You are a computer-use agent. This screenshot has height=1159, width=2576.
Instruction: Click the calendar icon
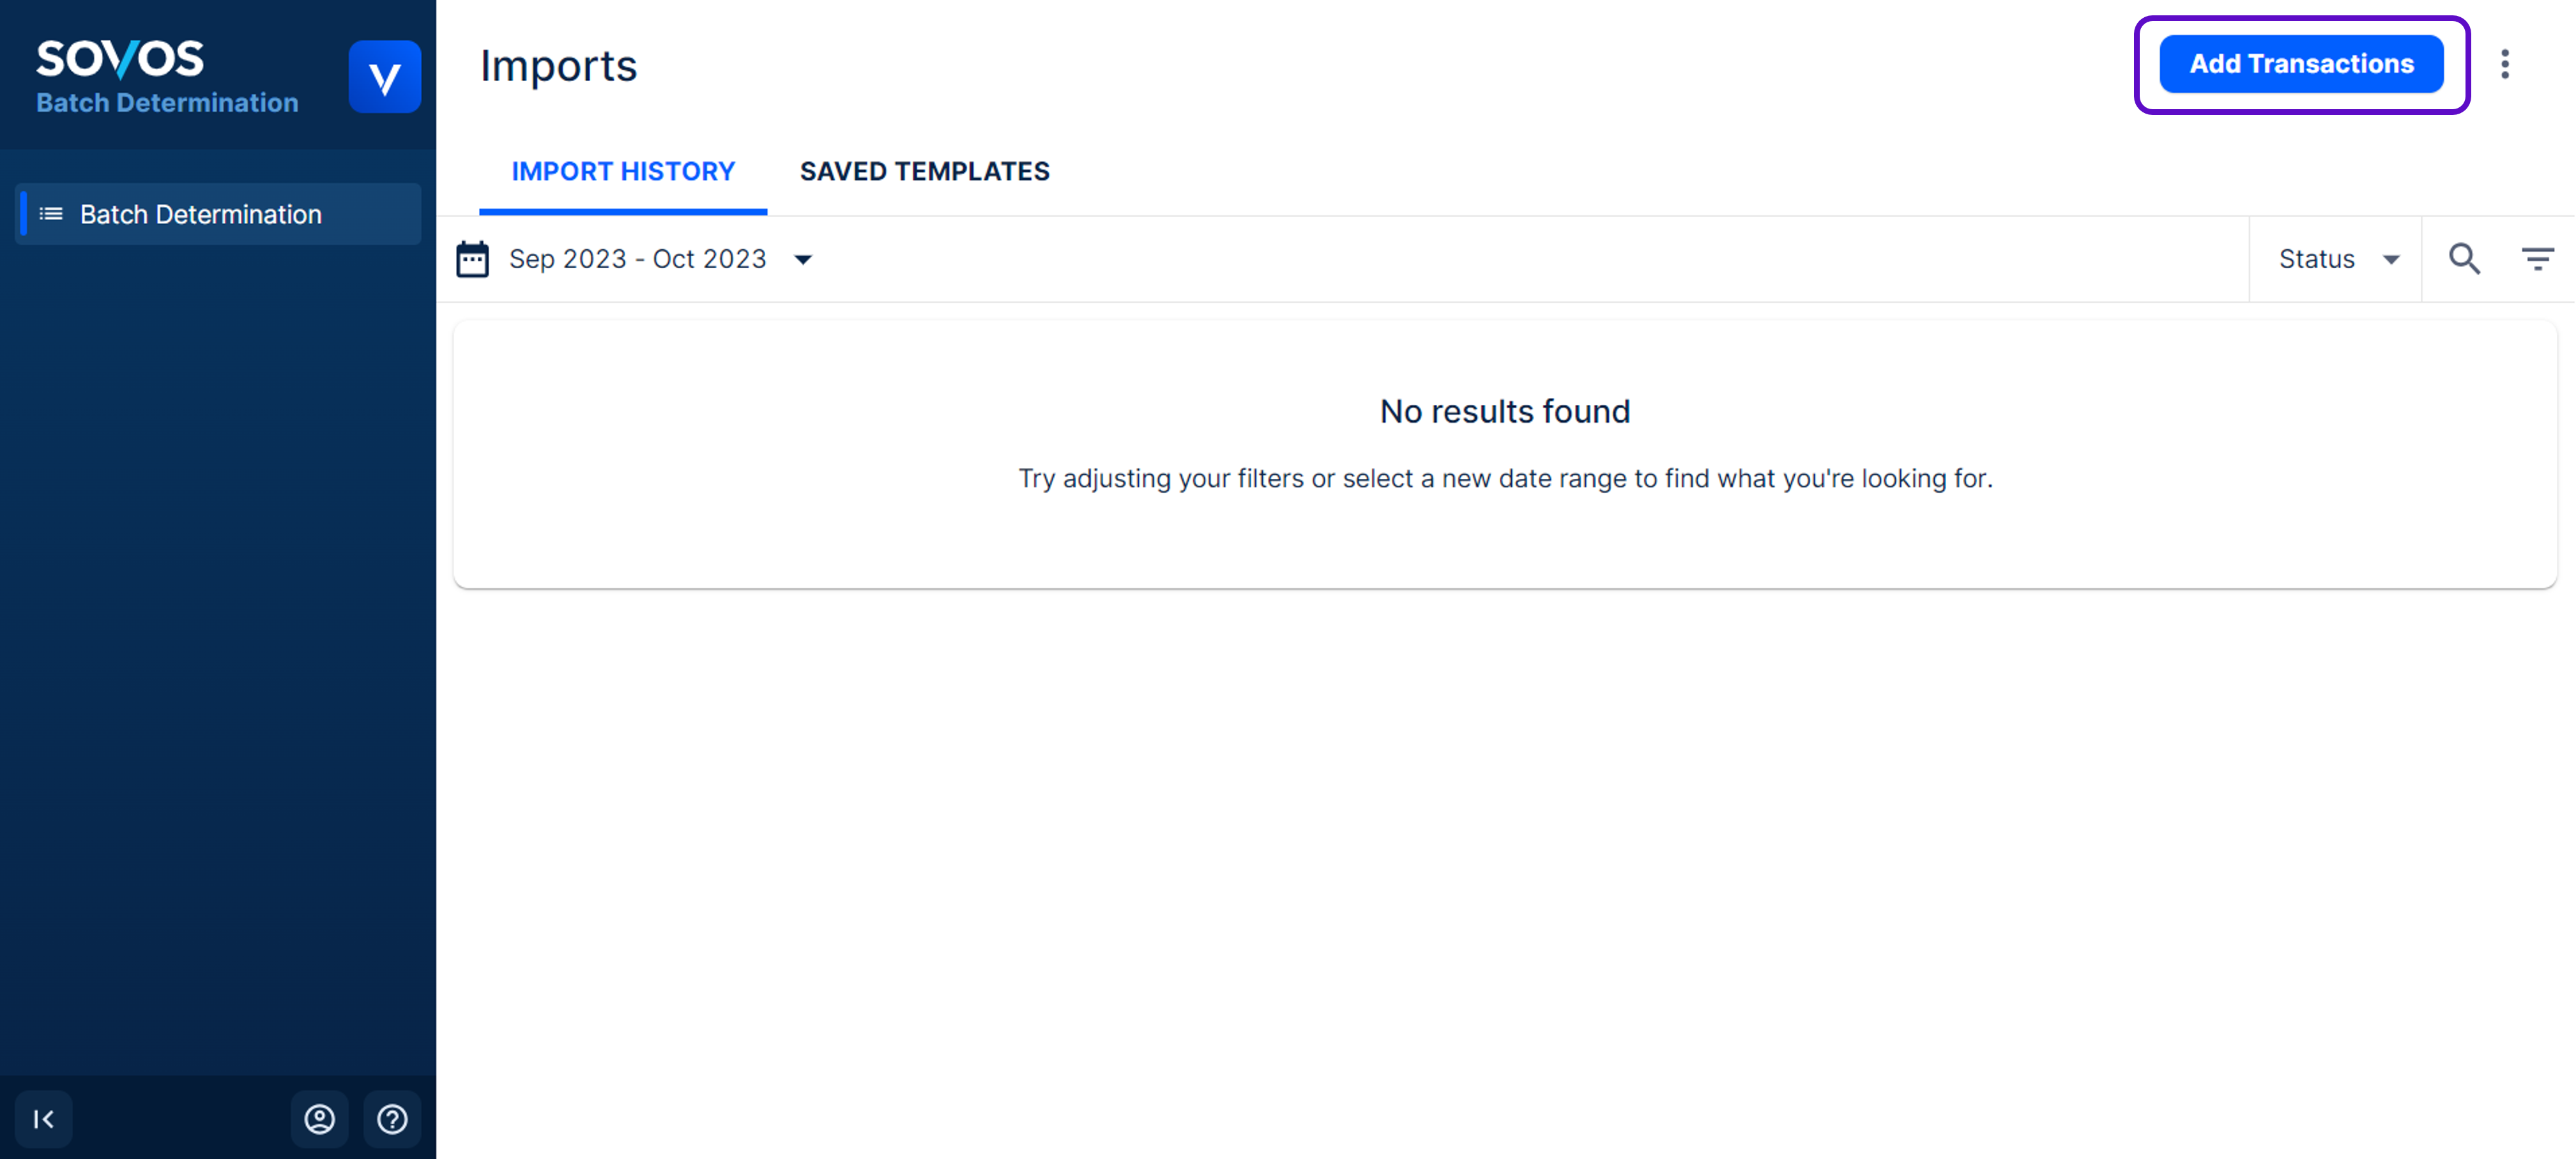[472, 259]
